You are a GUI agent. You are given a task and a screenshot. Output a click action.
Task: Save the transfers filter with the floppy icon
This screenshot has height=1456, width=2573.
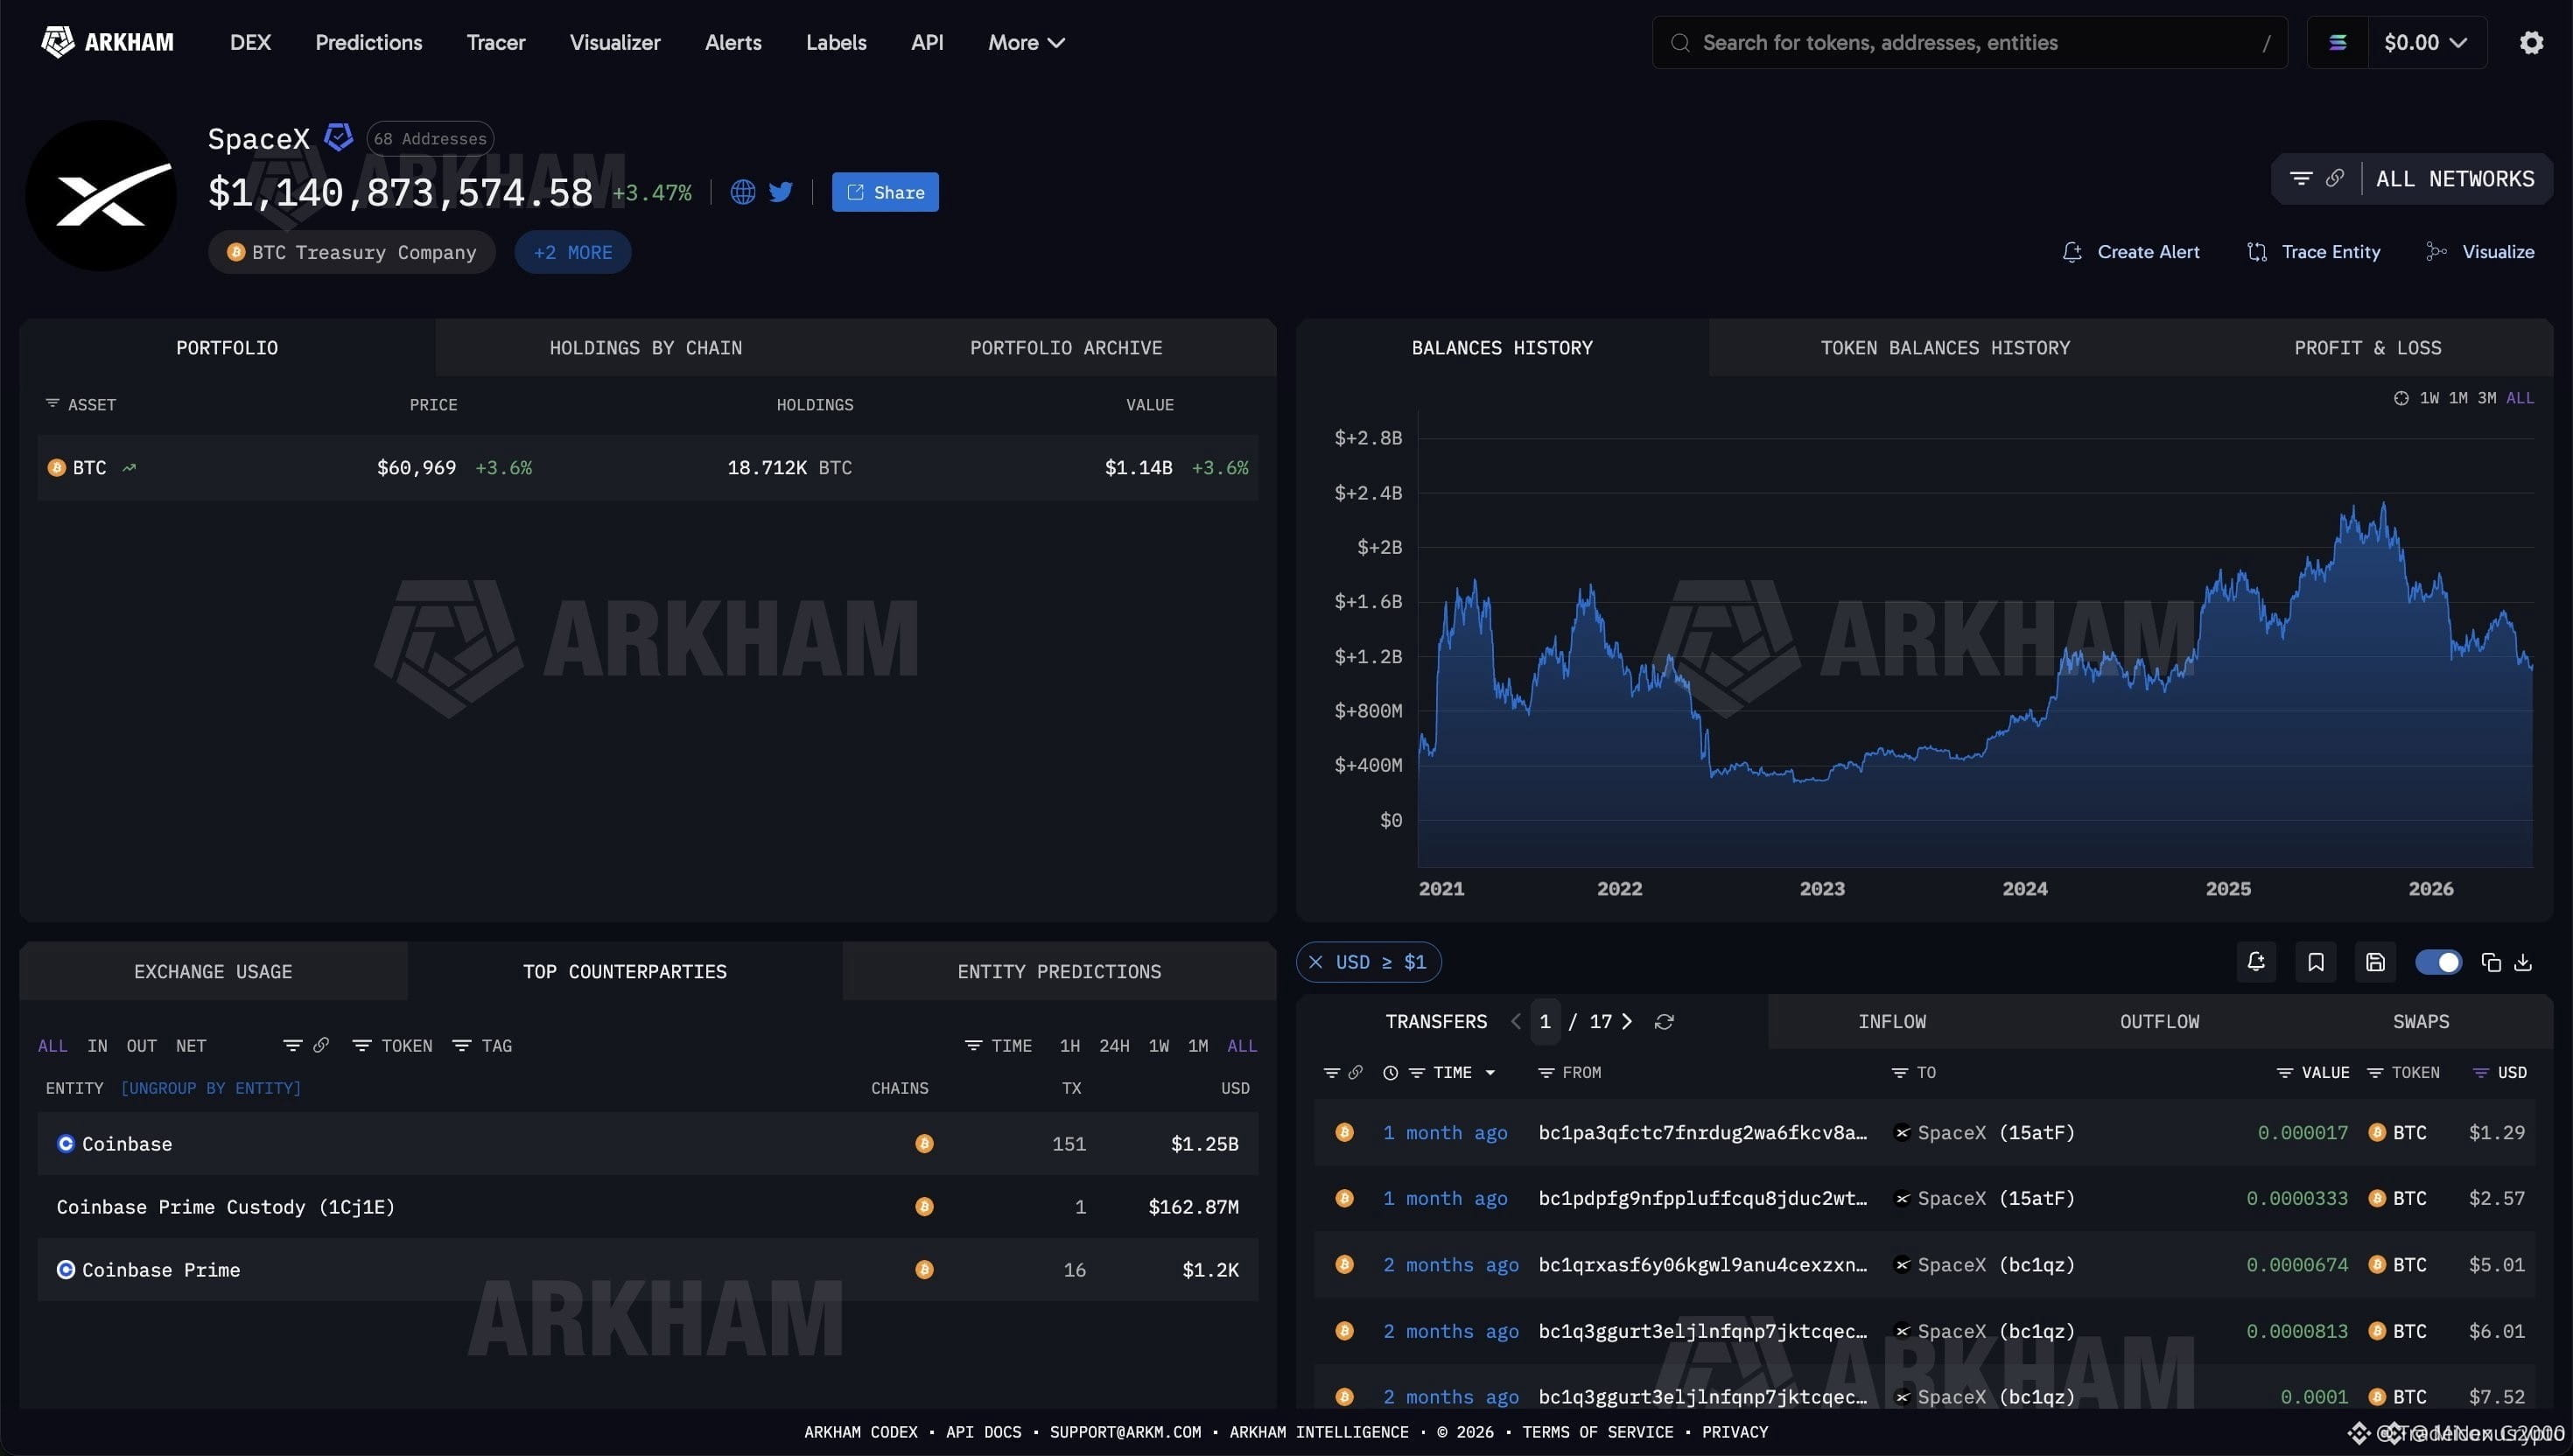pyautogui.click(x=2375, y=962)
